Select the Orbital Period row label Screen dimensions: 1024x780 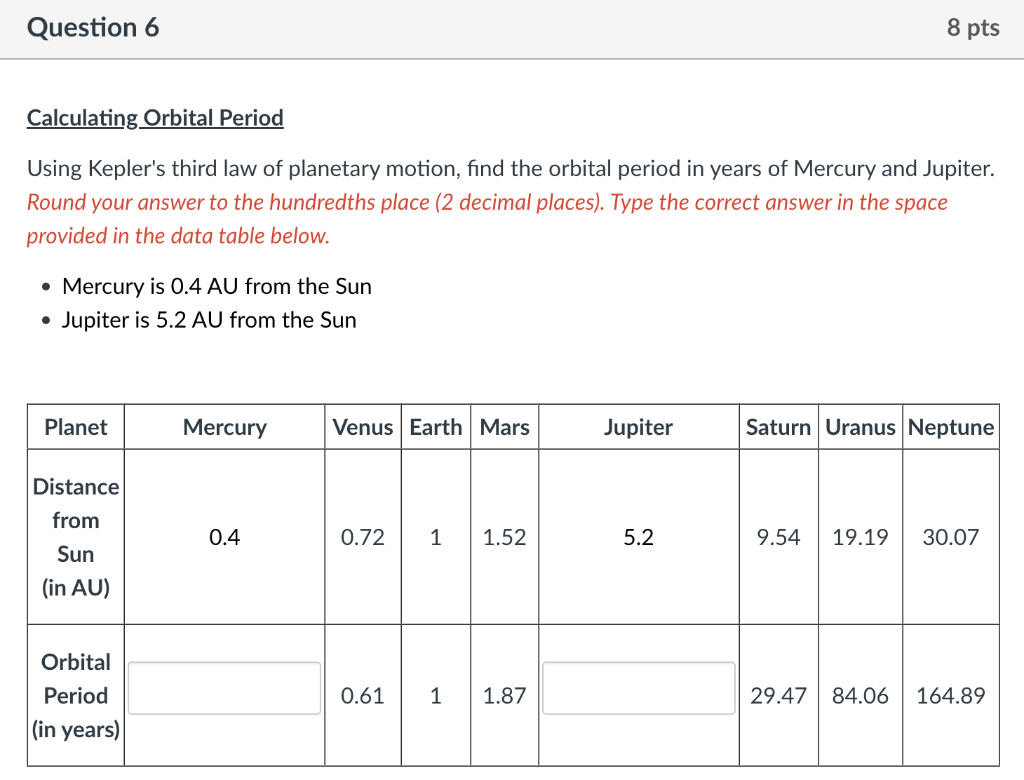tap(75, 696)
